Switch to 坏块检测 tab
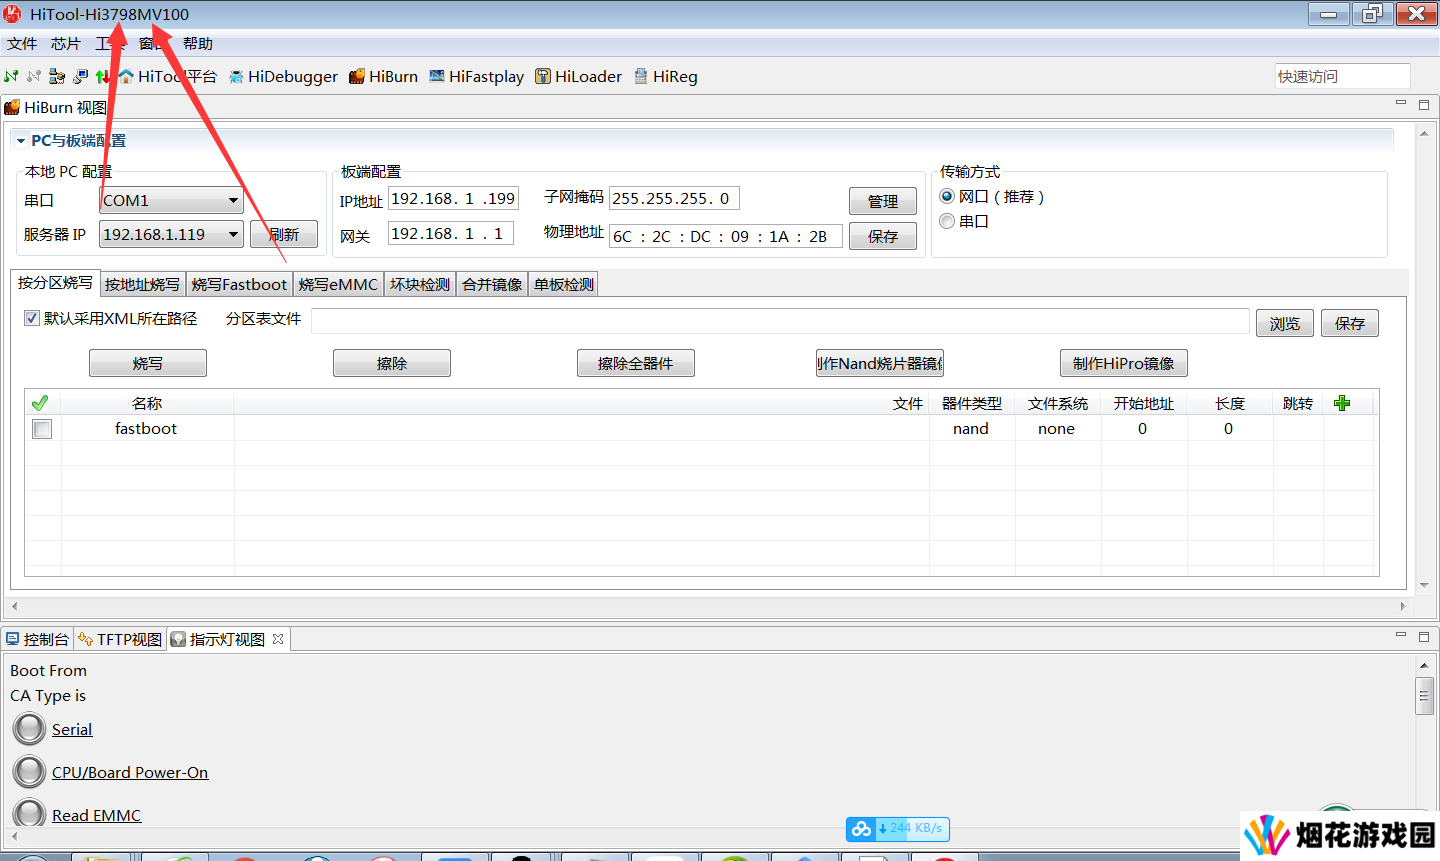The height and width of the screenshot is (861, 1440). click(x=420, y=285)
